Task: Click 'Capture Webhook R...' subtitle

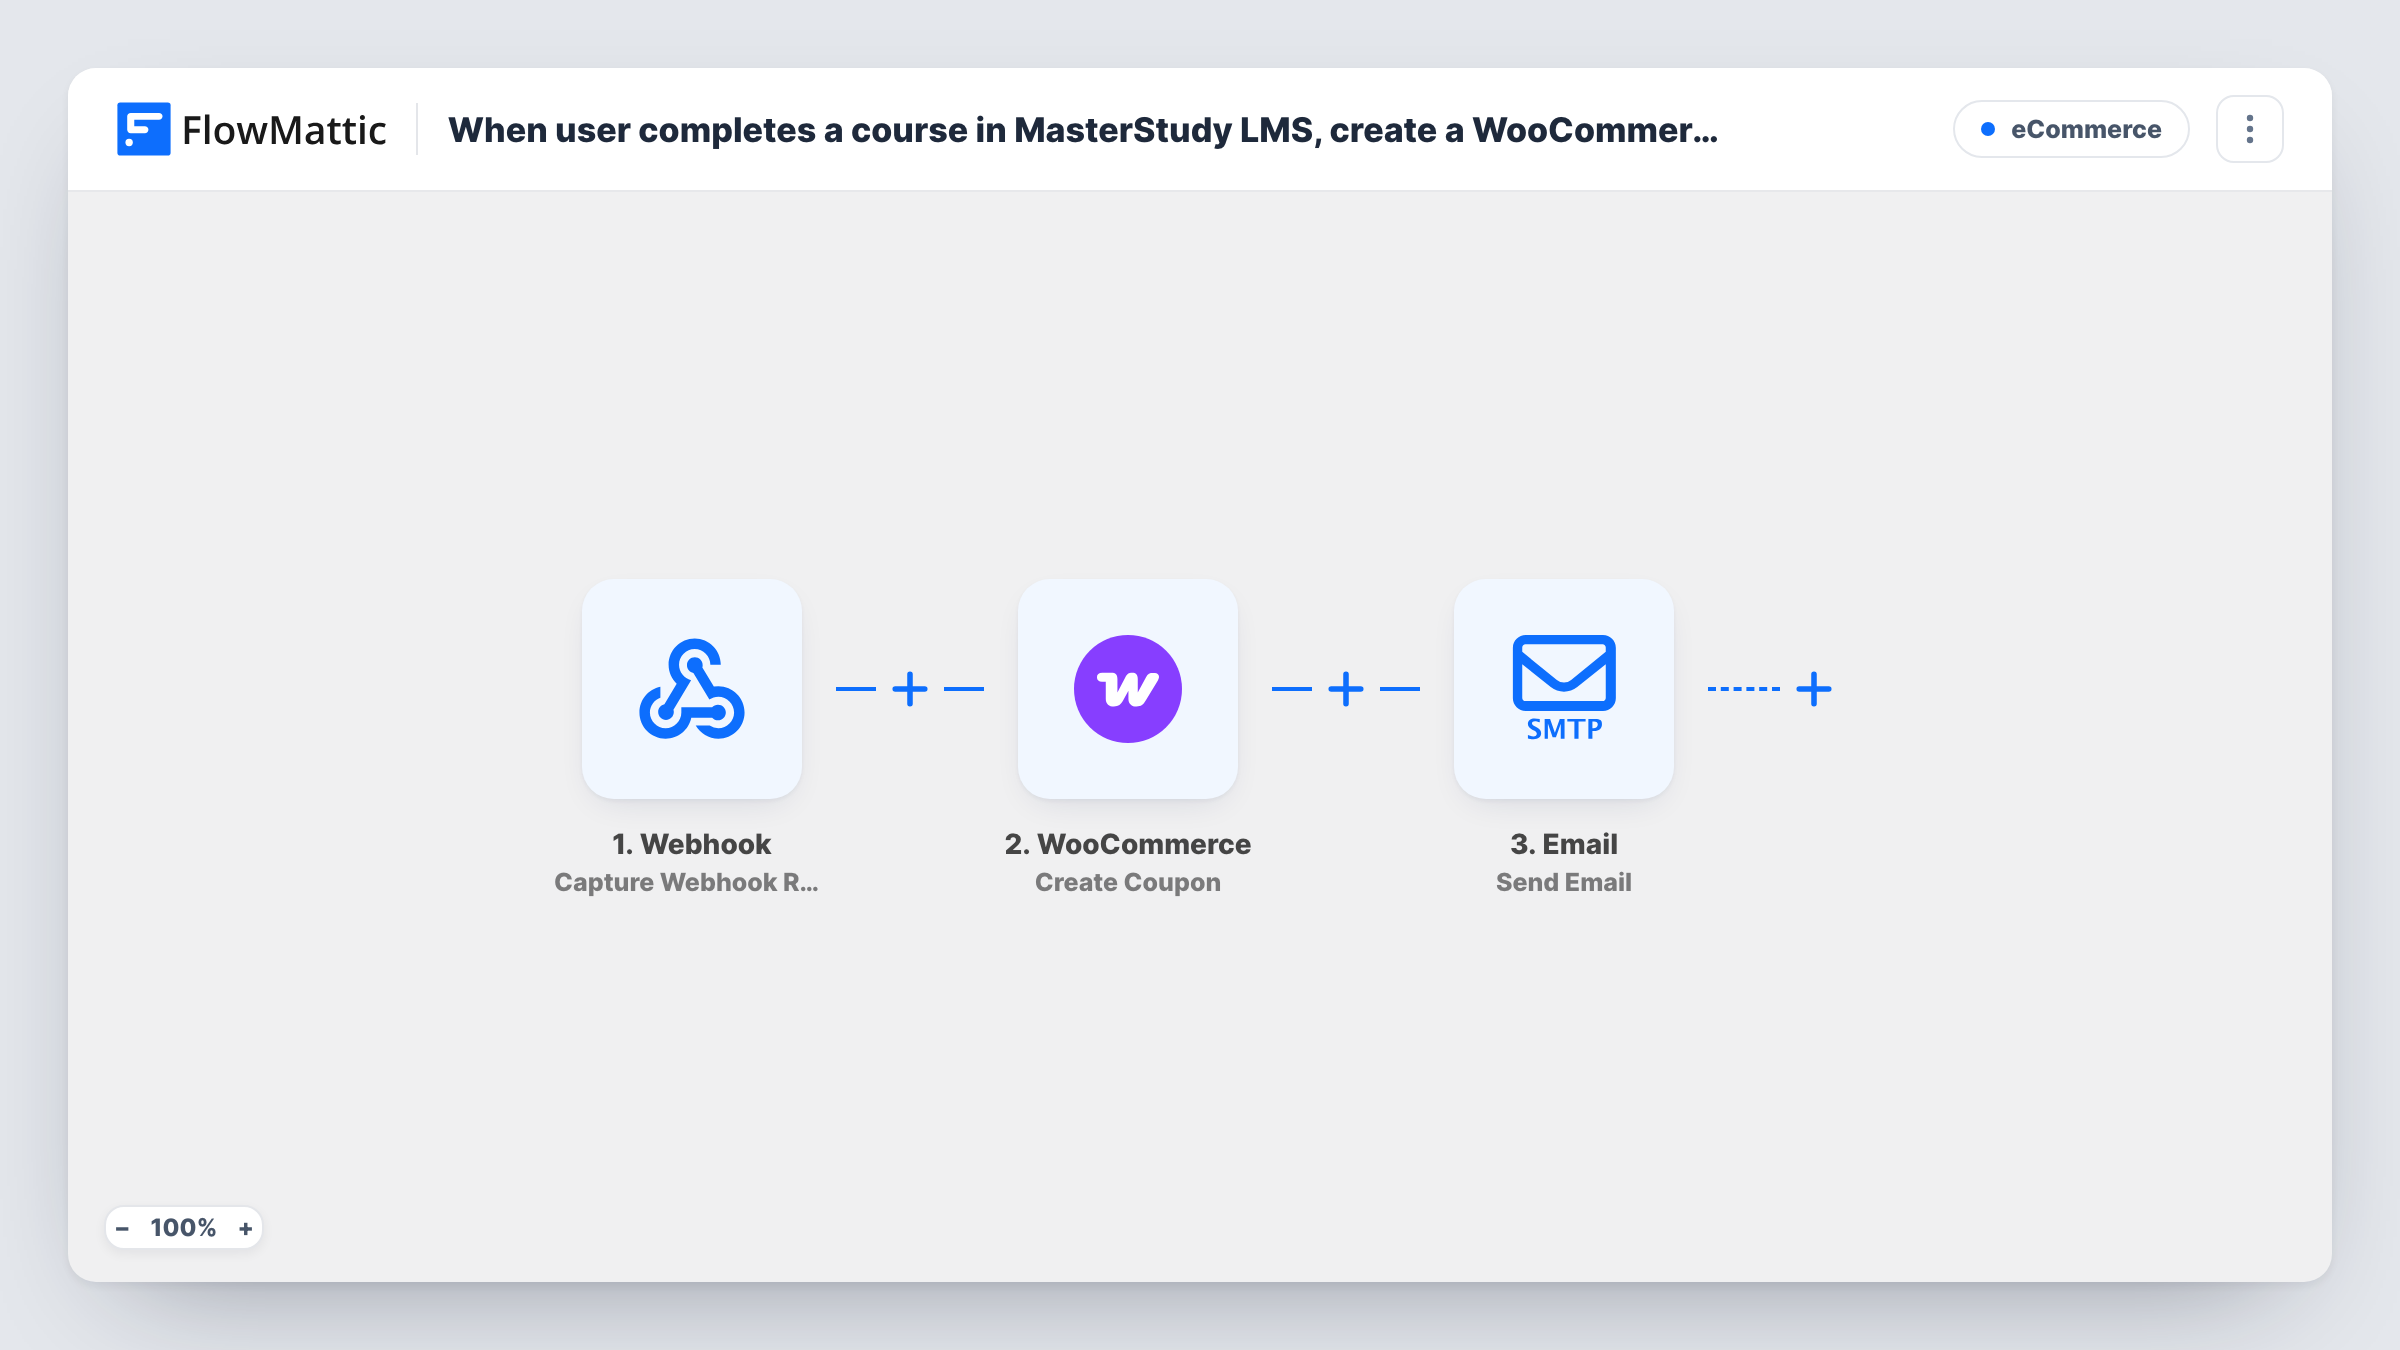Action: [x=687, y=882]
